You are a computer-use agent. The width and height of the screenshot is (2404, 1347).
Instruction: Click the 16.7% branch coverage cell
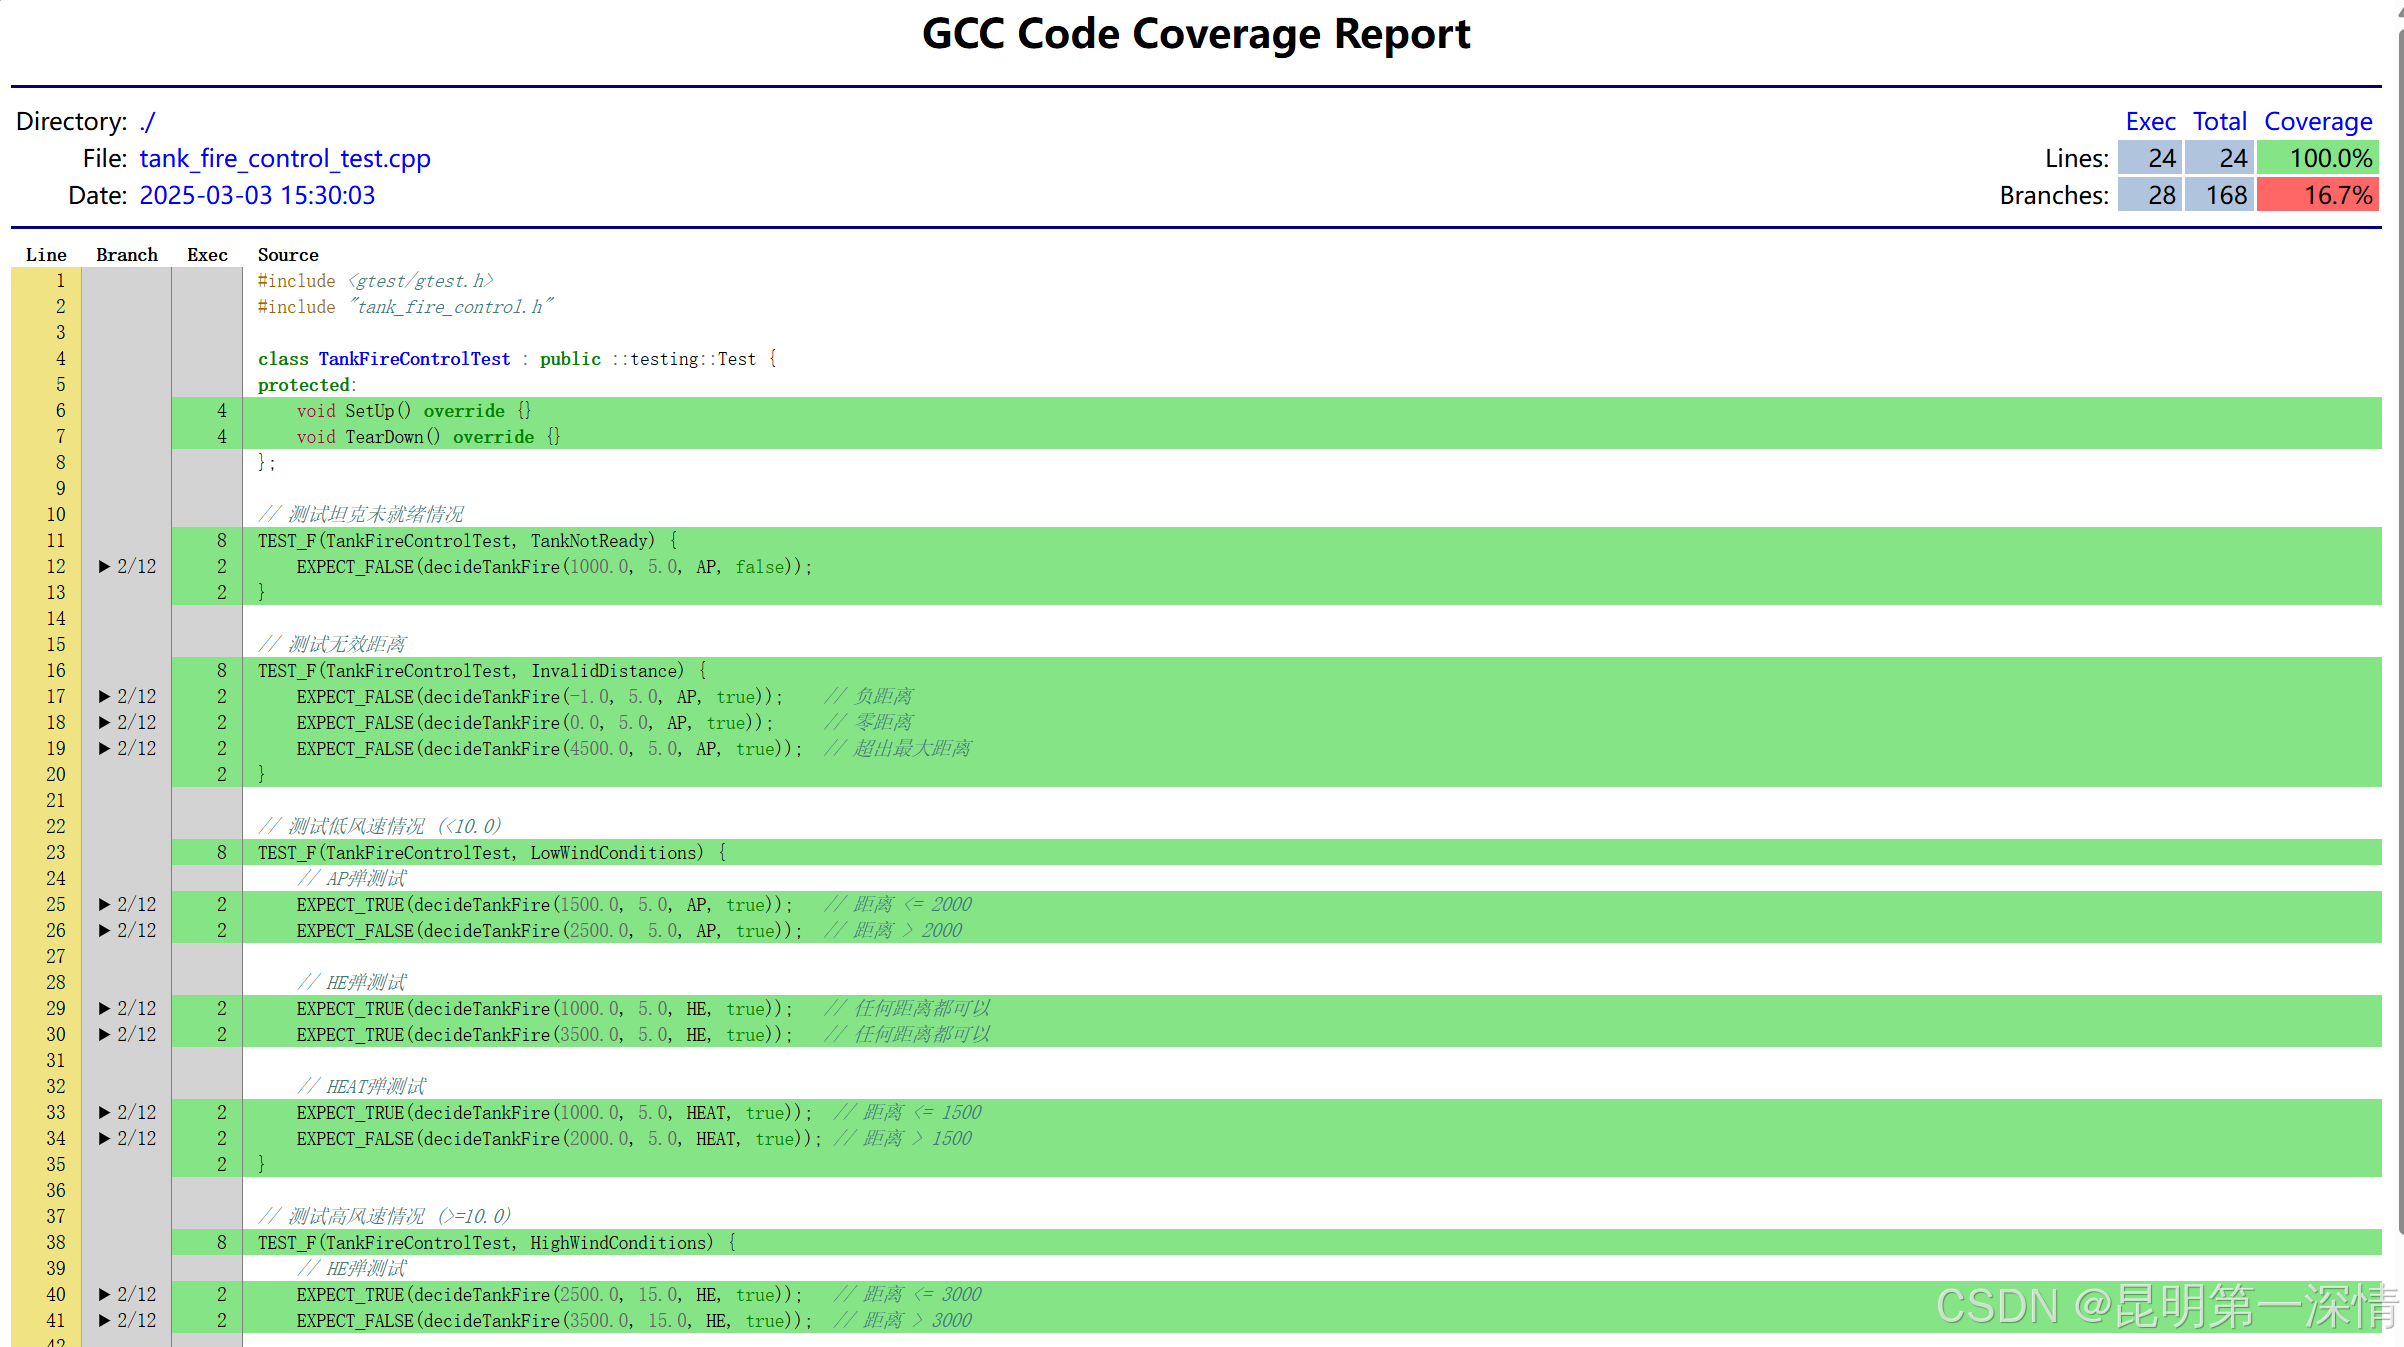(2317, 196)
